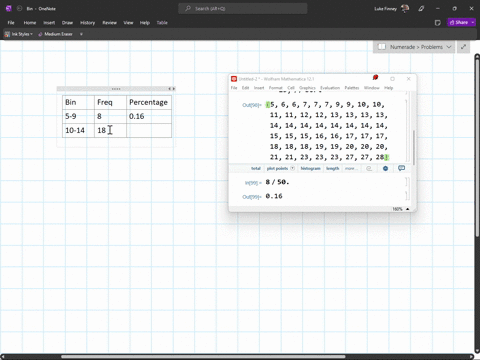Open the Mathematica File menu
The width and height of the screenshot is (480, 360).
[234, 88]
